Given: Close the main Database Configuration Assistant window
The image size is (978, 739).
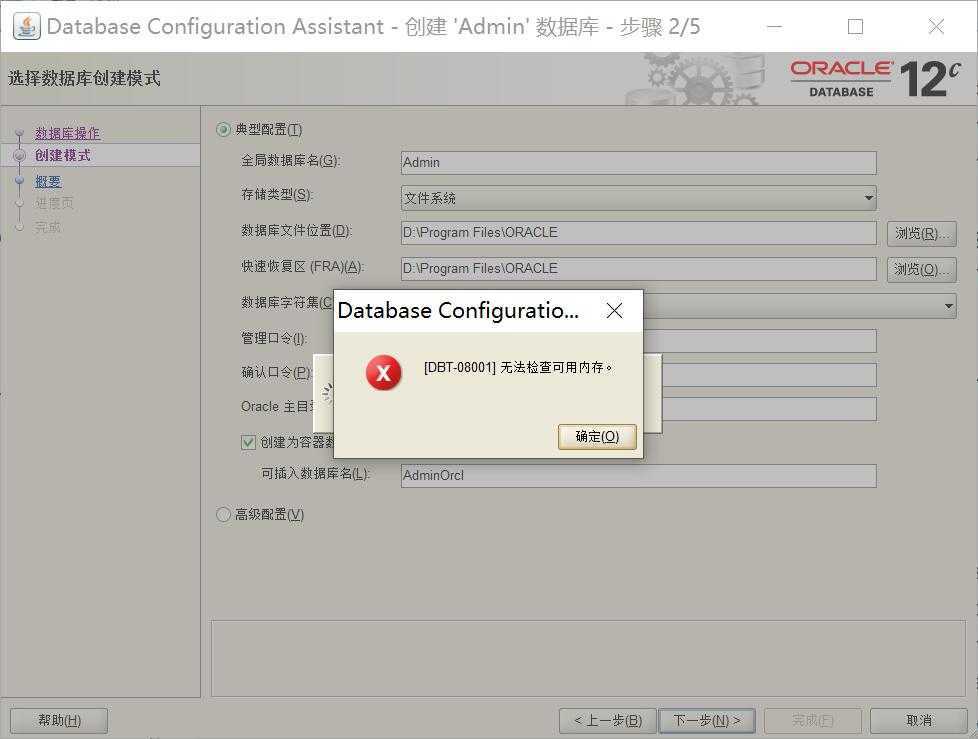Looking at the screenshot, I should coord(936,27).
